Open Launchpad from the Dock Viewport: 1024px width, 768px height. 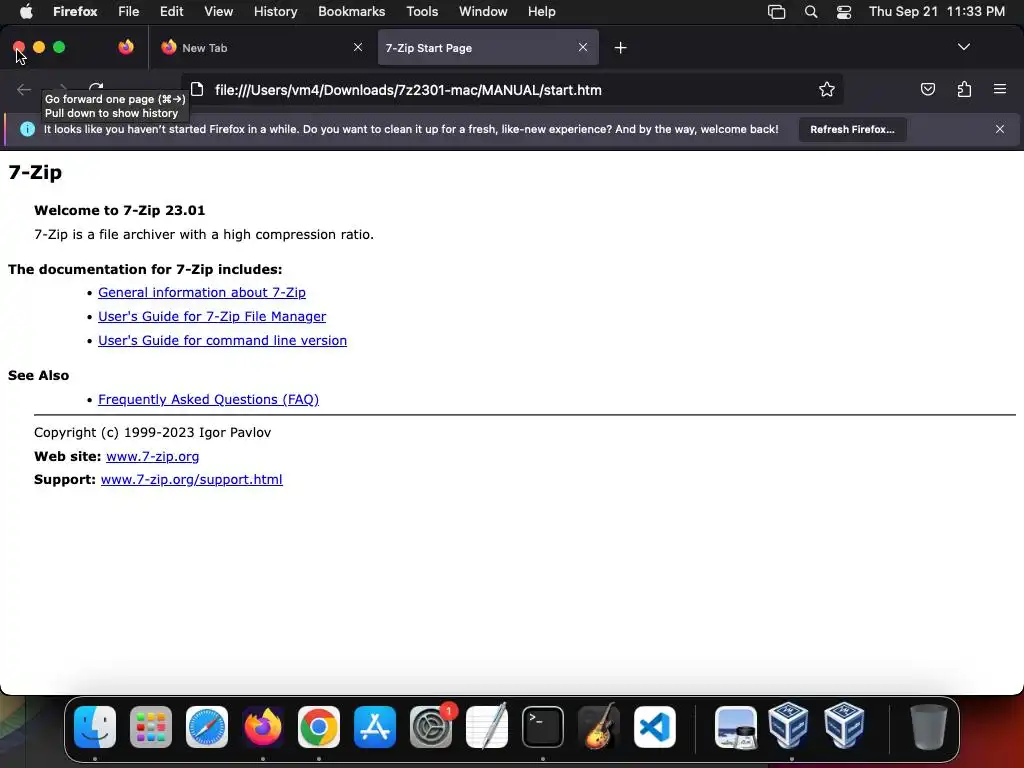(151, 727)
